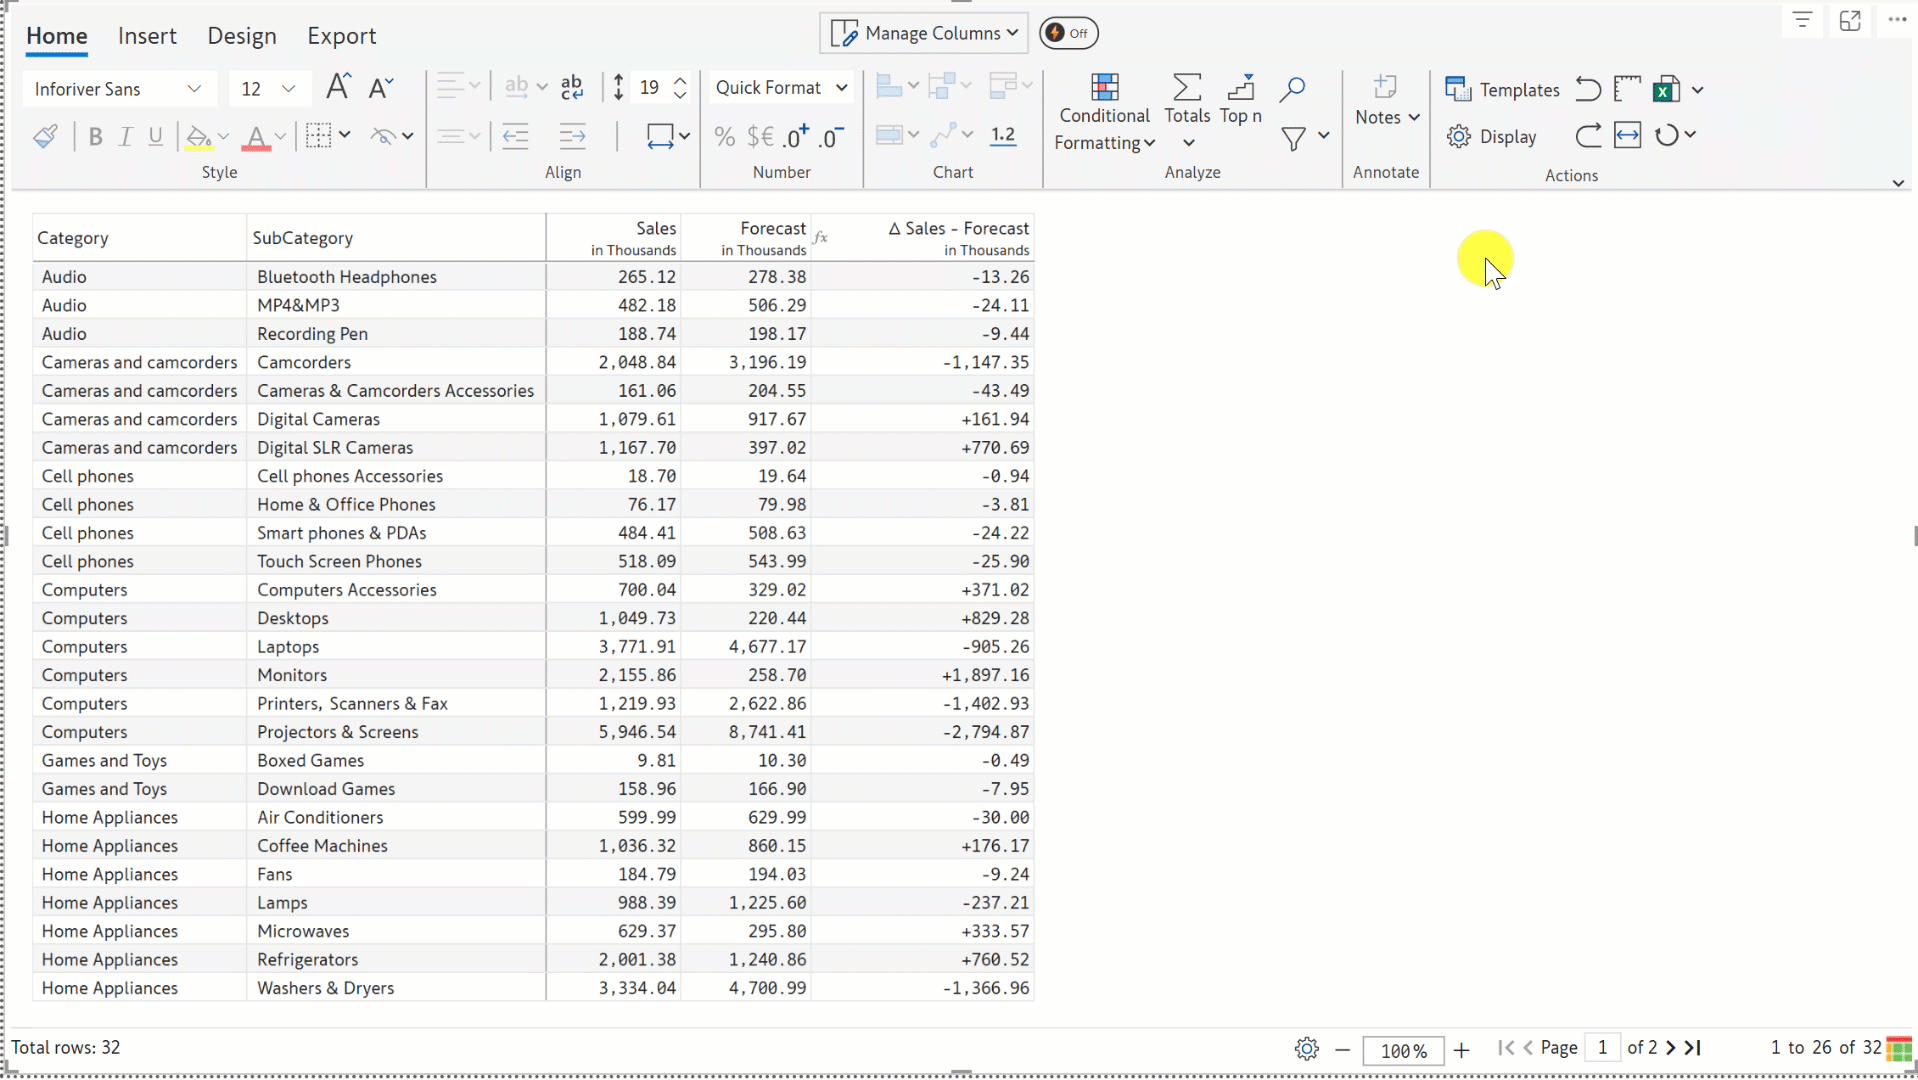Open the Quick Format dropdown
The height and width of the screenshot is (1080, 1918).
(781, 87)
